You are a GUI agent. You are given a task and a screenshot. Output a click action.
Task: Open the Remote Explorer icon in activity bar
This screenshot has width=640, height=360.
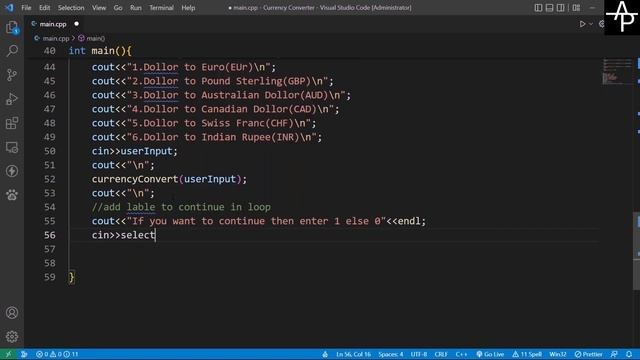tap(12, 147)
